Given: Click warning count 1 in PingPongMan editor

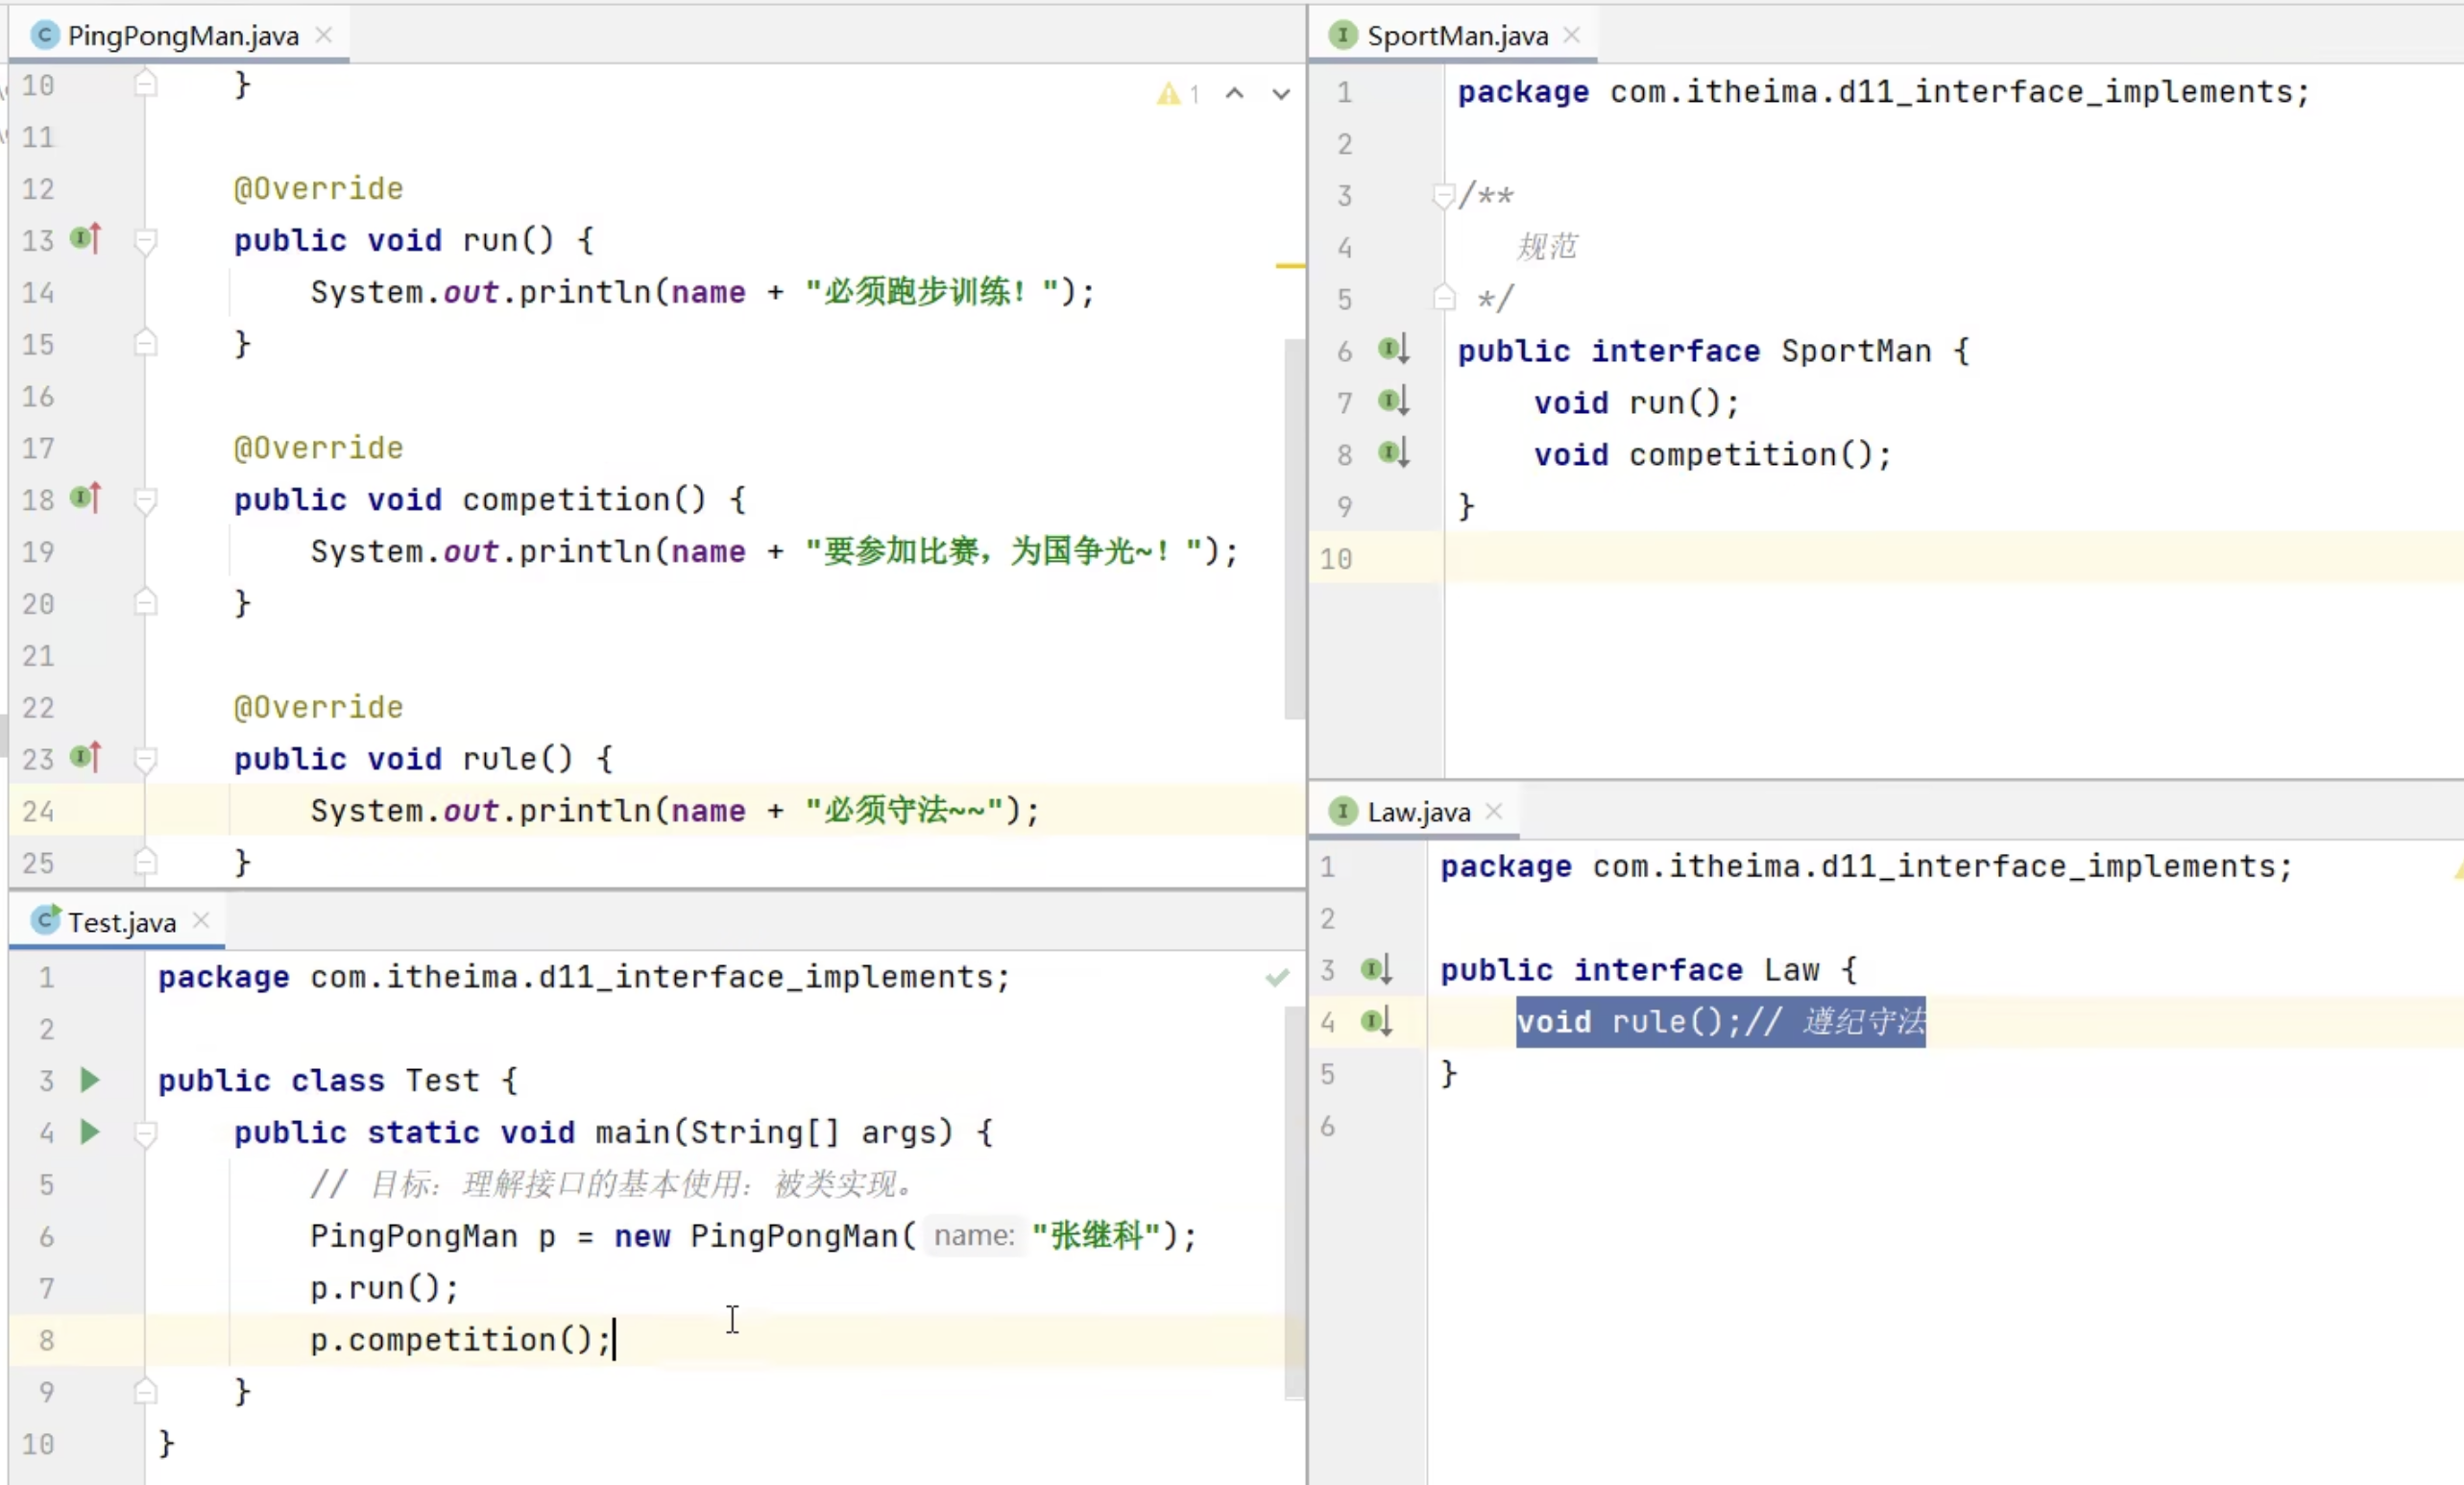Looking at the screenshot, I should coord(1194,95).
